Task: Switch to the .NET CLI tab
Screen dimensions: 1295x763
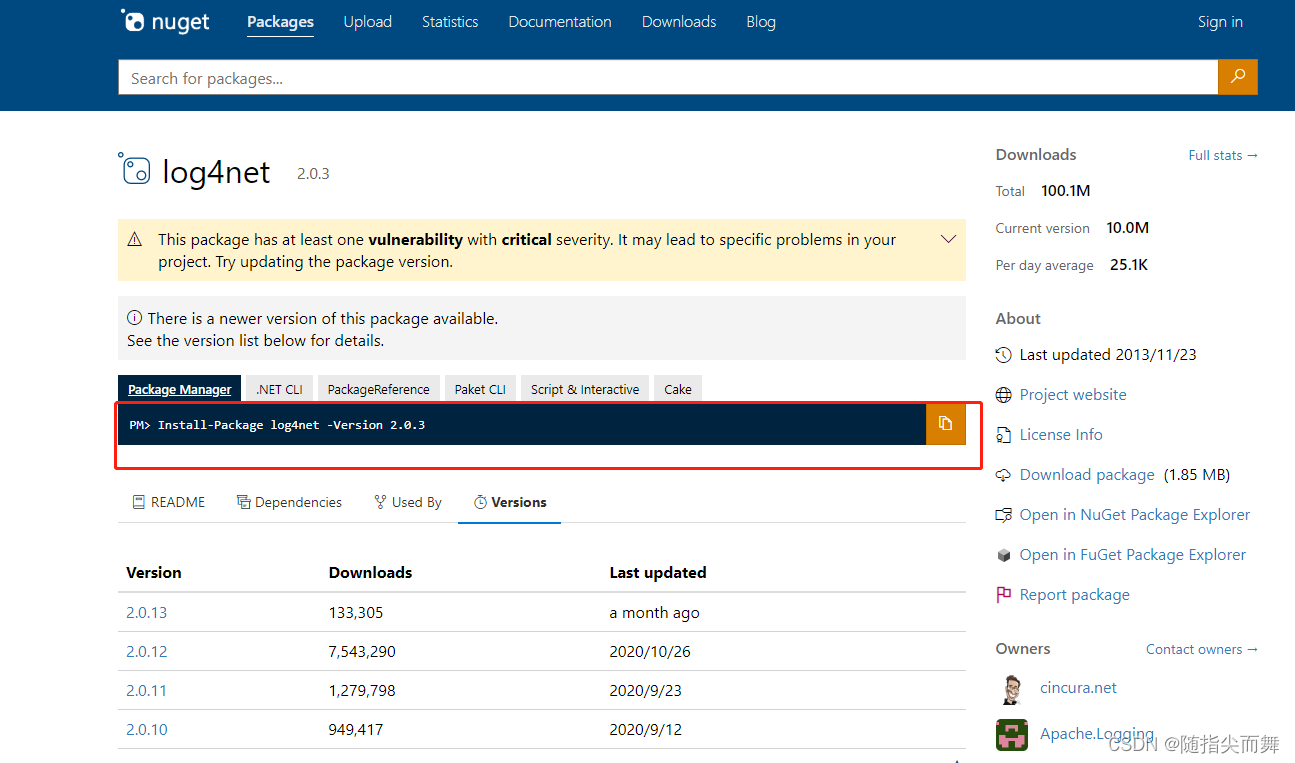Action: [280, 389]
